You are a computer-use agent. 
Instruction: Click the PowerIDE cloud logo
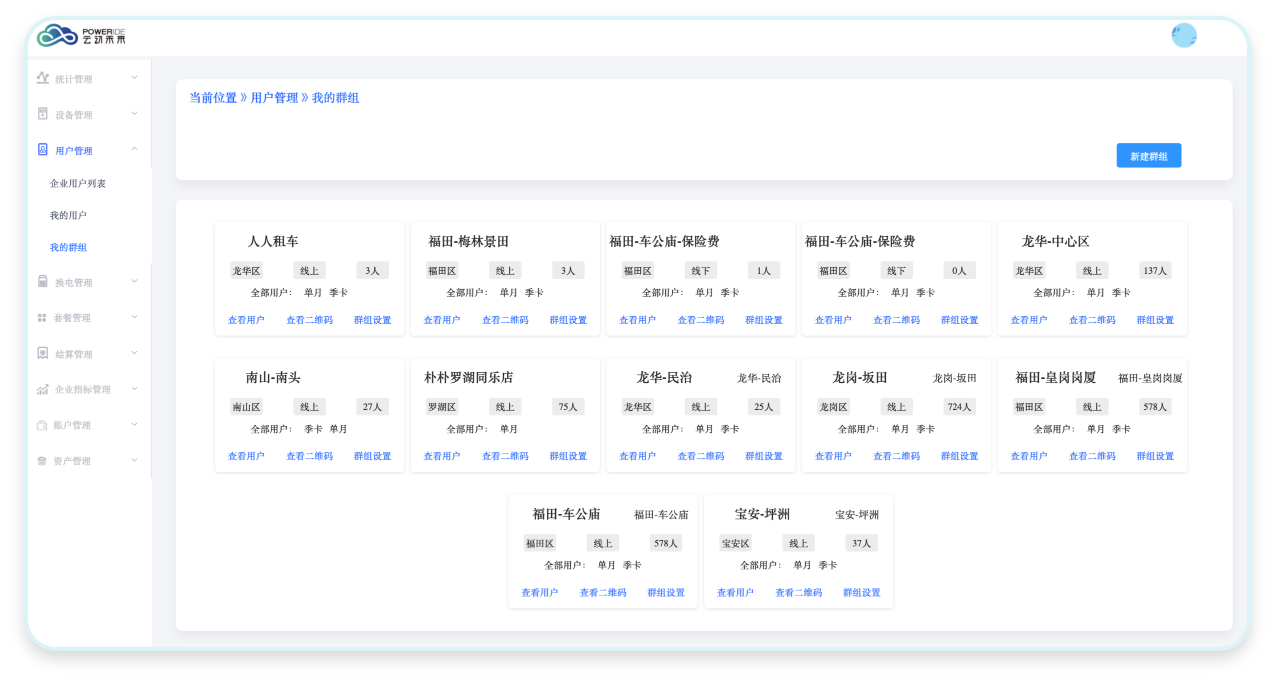(x=58, y=36)
